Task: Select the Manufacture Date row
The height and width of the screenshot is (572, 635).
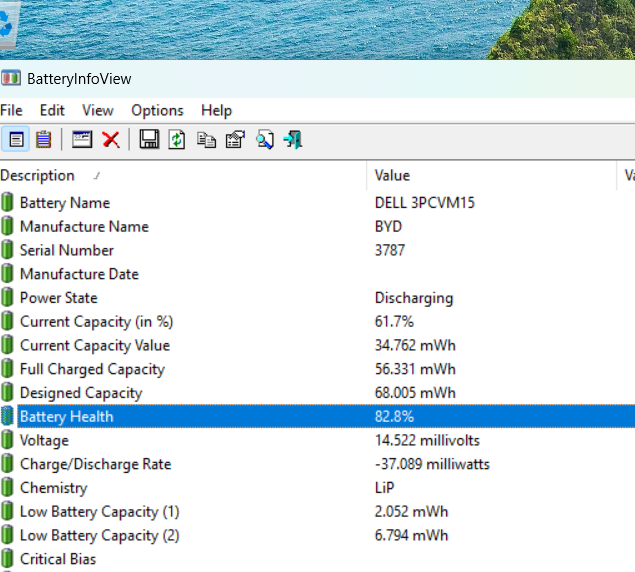Action: [318, 274]
